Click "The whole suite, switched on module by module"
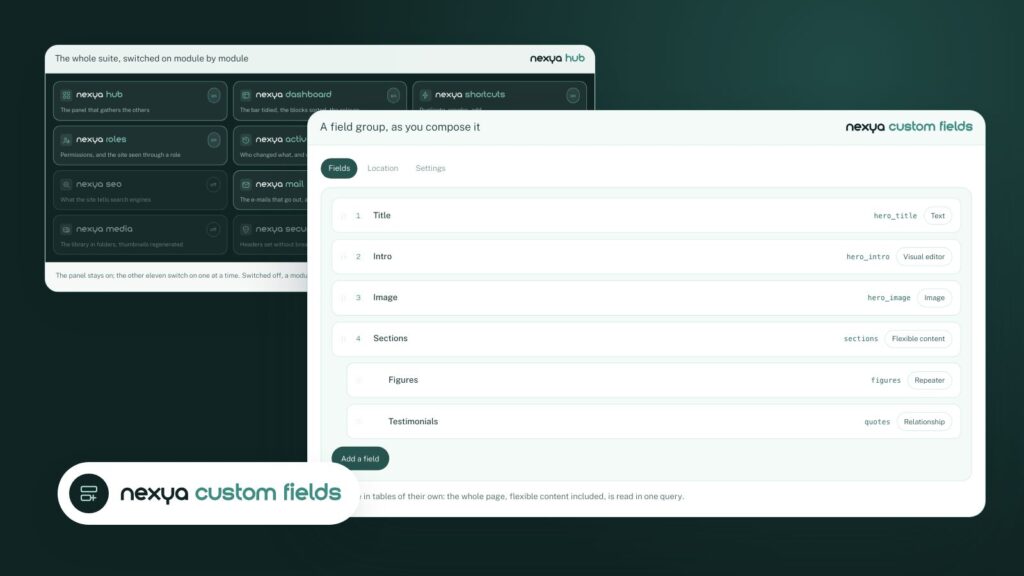This screenshot has height=576, width=1024. pyautogui.click(x=152, y=58)
